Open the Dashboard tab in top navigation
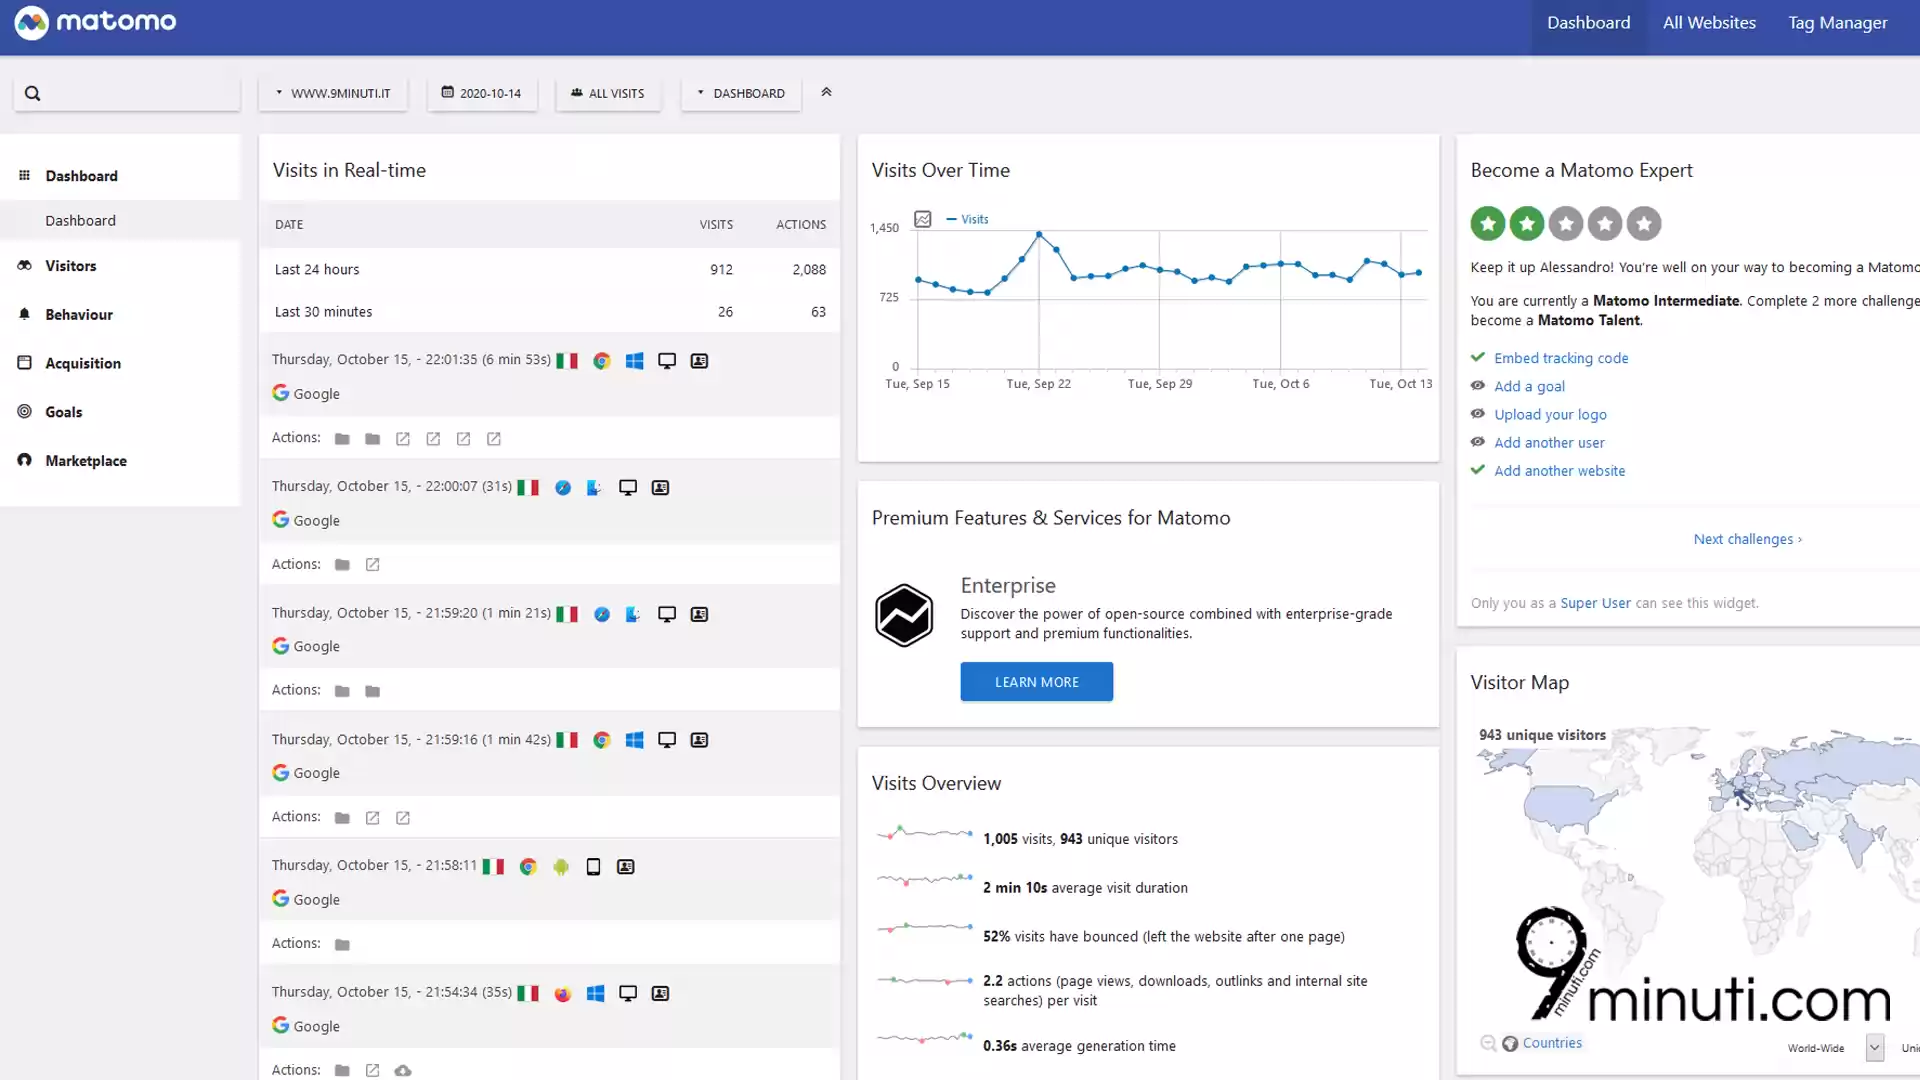 click(x=1588, y=23)
